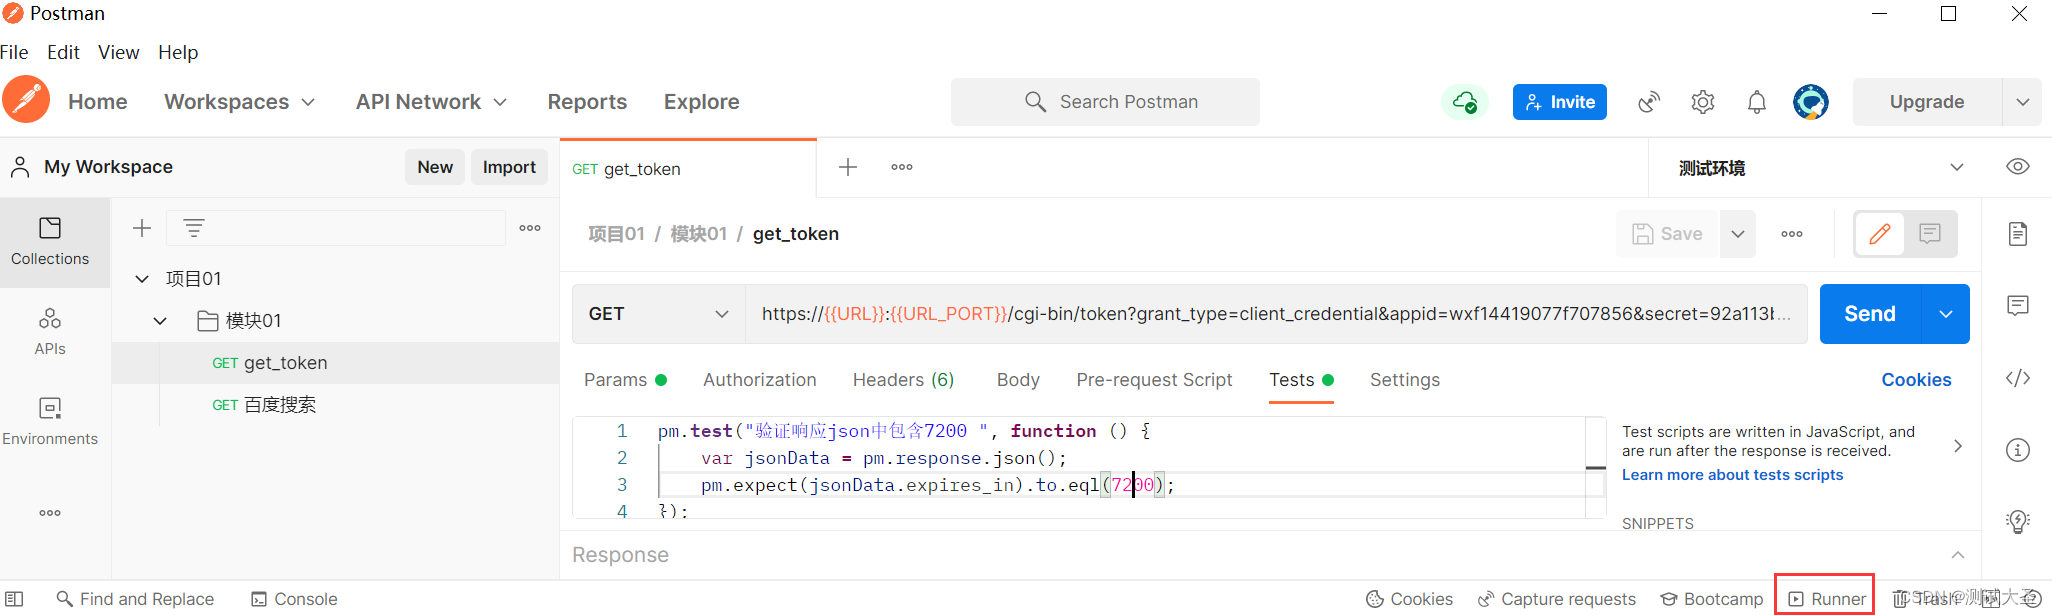Click the New button

point(435,167)
